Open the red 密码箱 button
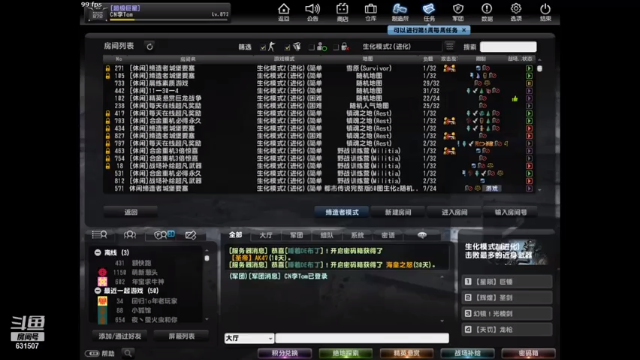640x360 pixels. tap(528, 353)
